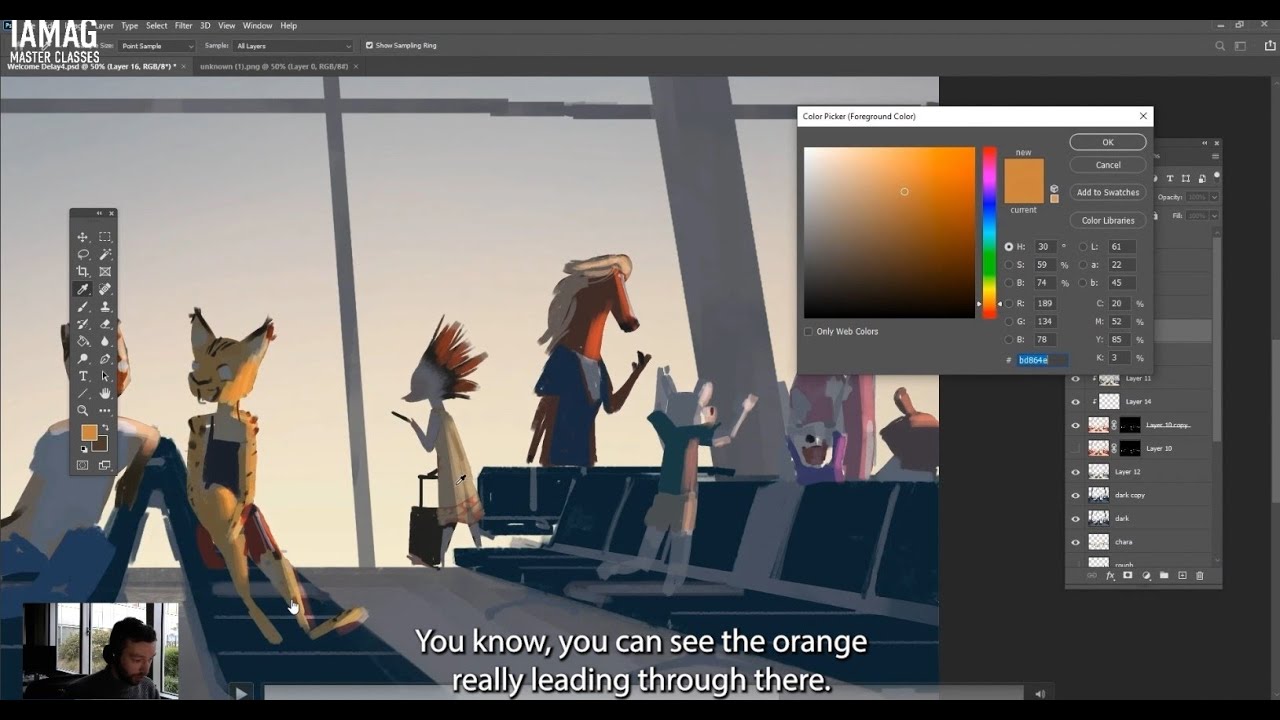Hide the chara layer eye icon
The image size is (1280, 720).
point(1076,542)
